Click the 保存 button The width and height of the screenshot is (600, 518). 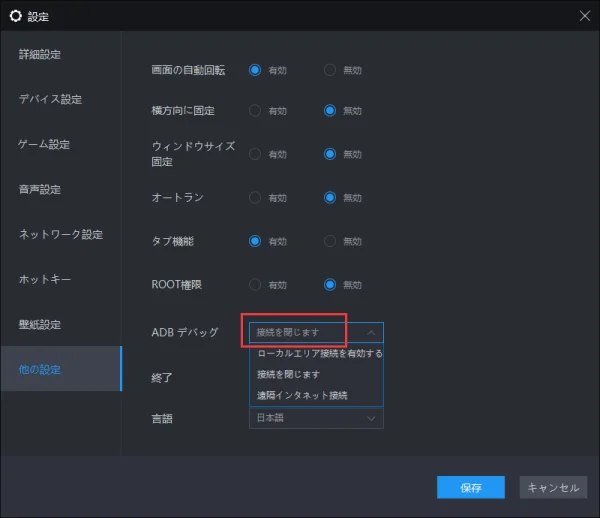471,487
